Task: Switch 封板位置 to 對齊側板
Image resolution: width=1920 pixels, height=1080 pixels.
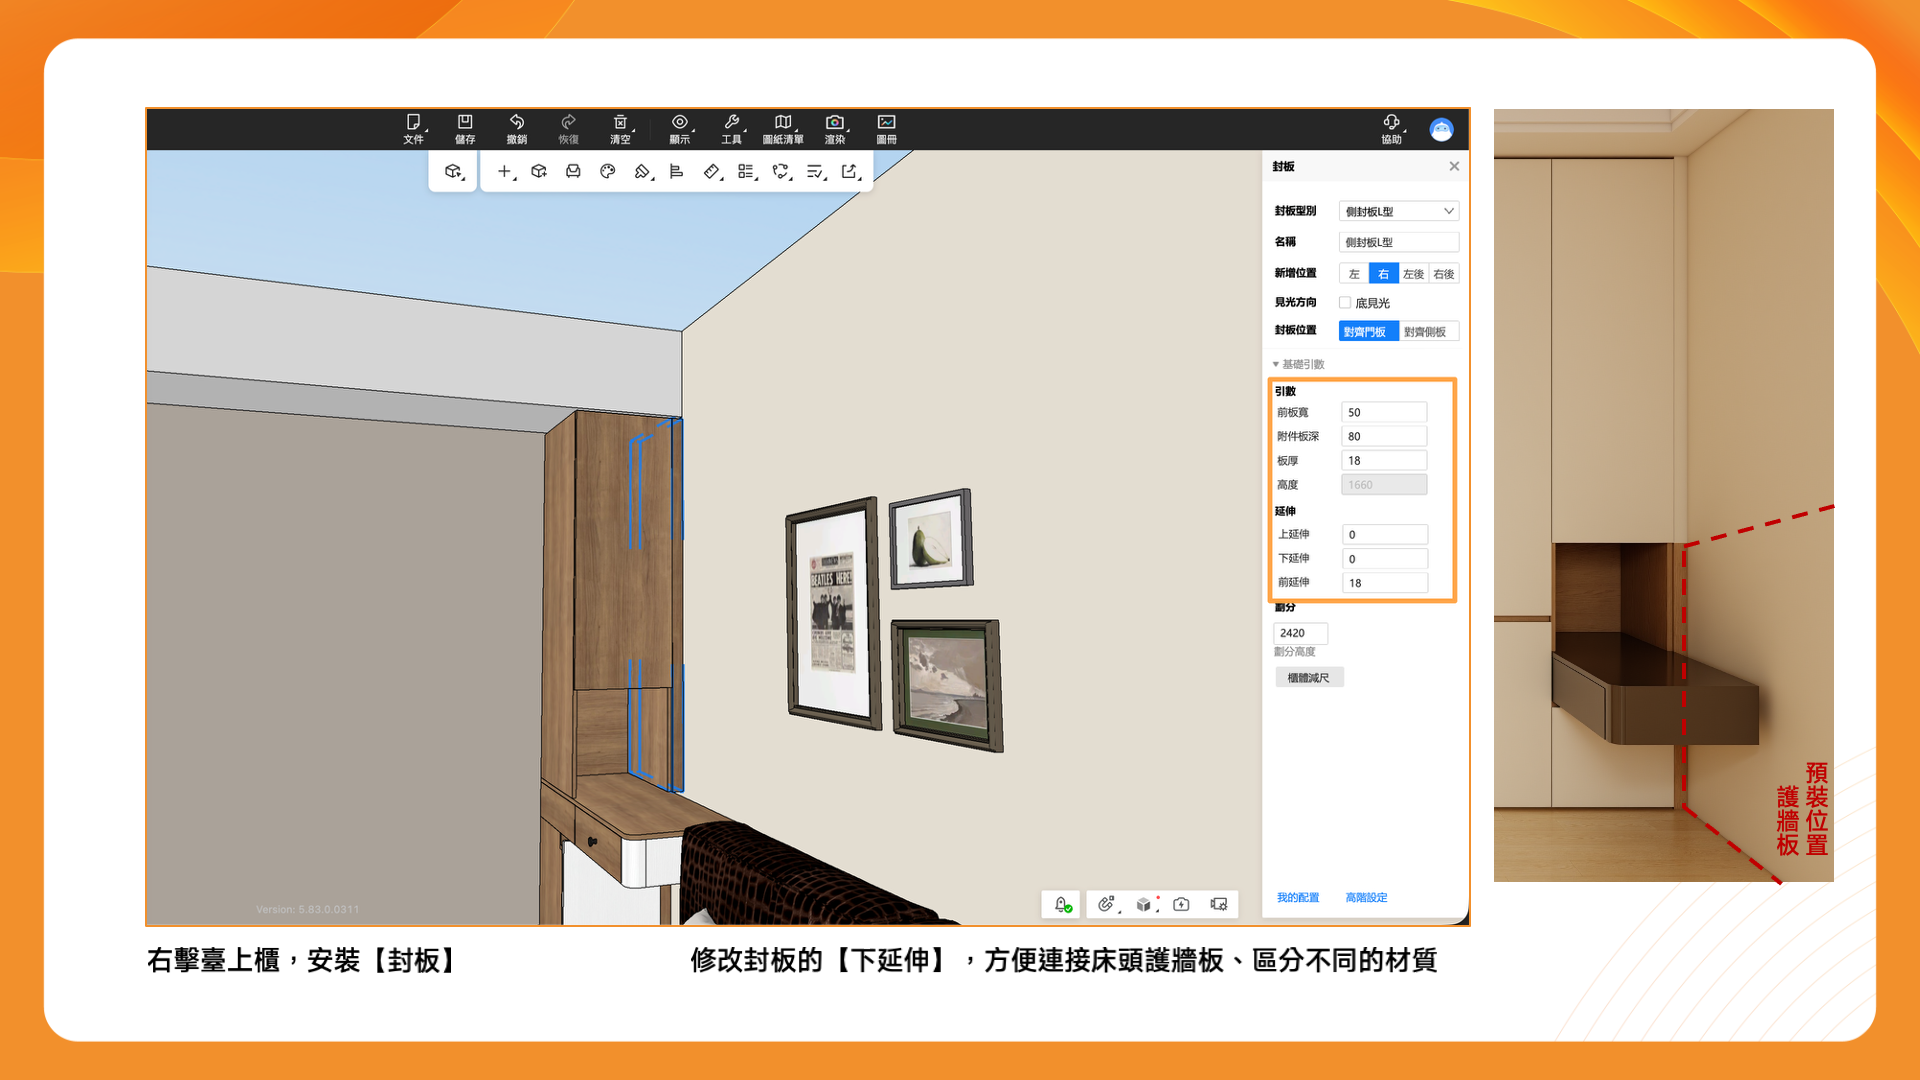Action: point(1425,331)
